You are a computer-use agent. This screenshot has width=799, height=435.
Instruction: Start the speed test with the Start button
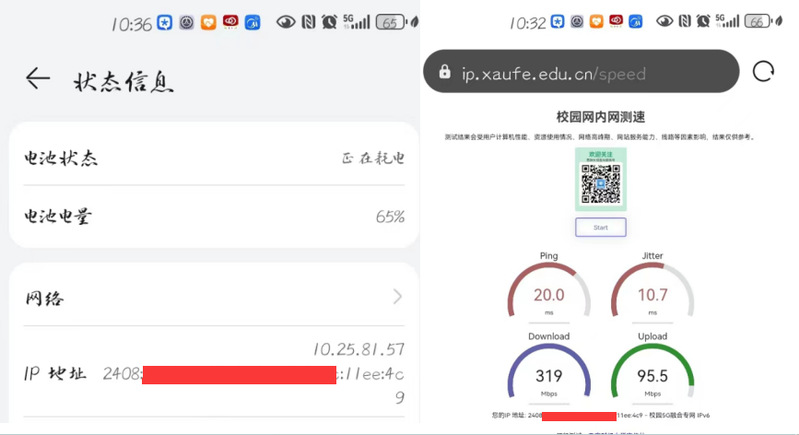601,227
